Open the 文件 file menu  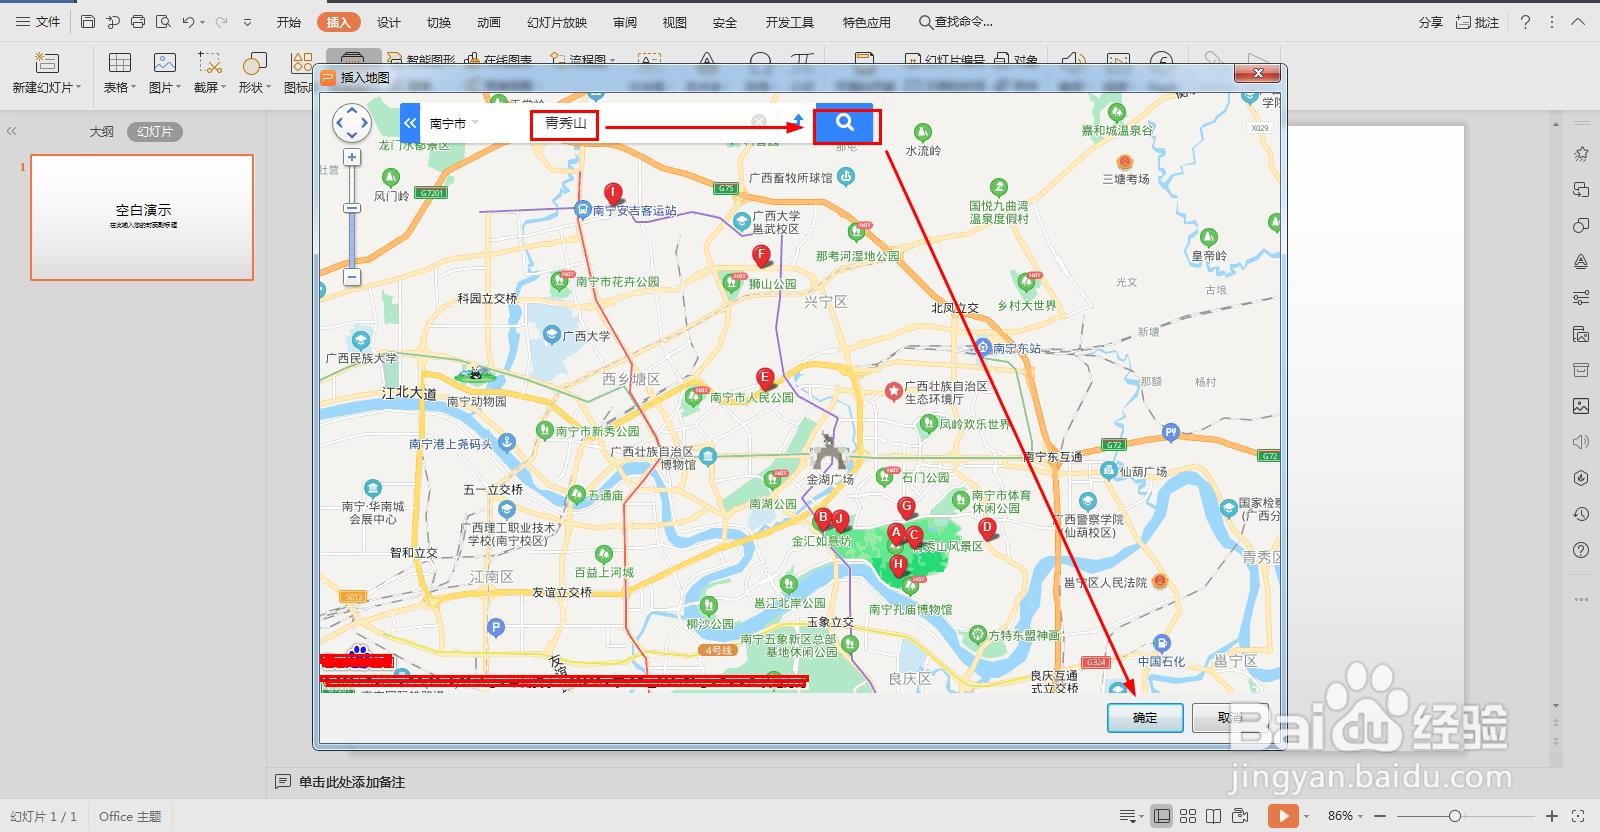tap(38, 21)
